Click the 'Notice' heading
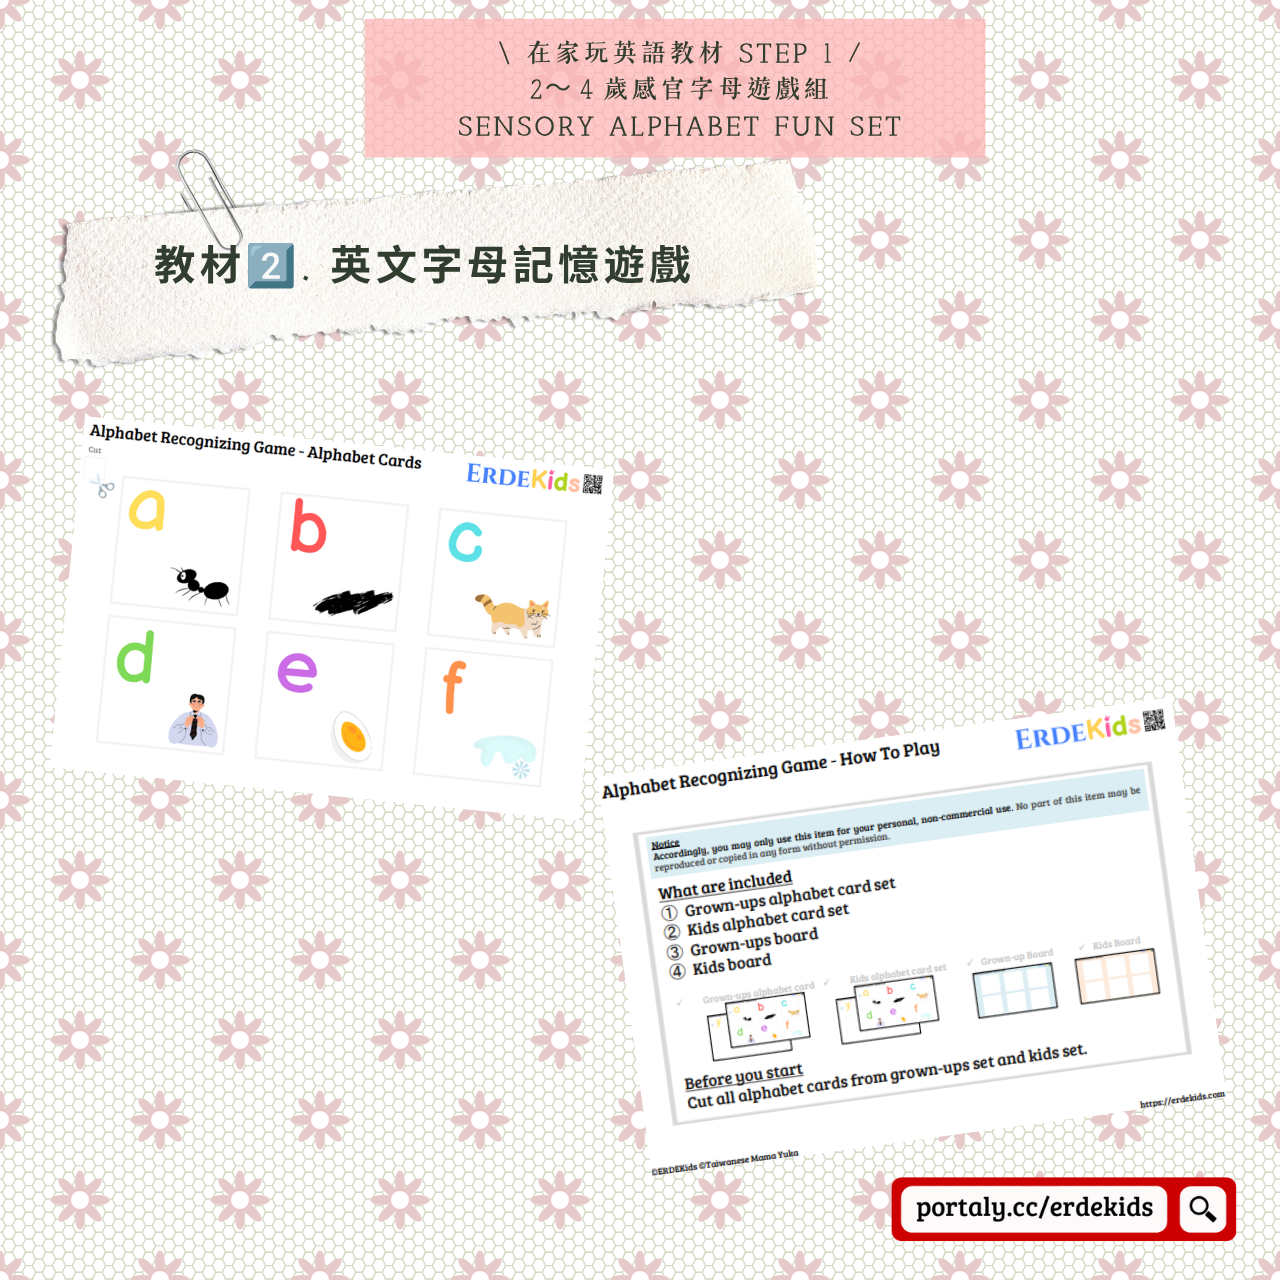 click(x=665, y=844)
